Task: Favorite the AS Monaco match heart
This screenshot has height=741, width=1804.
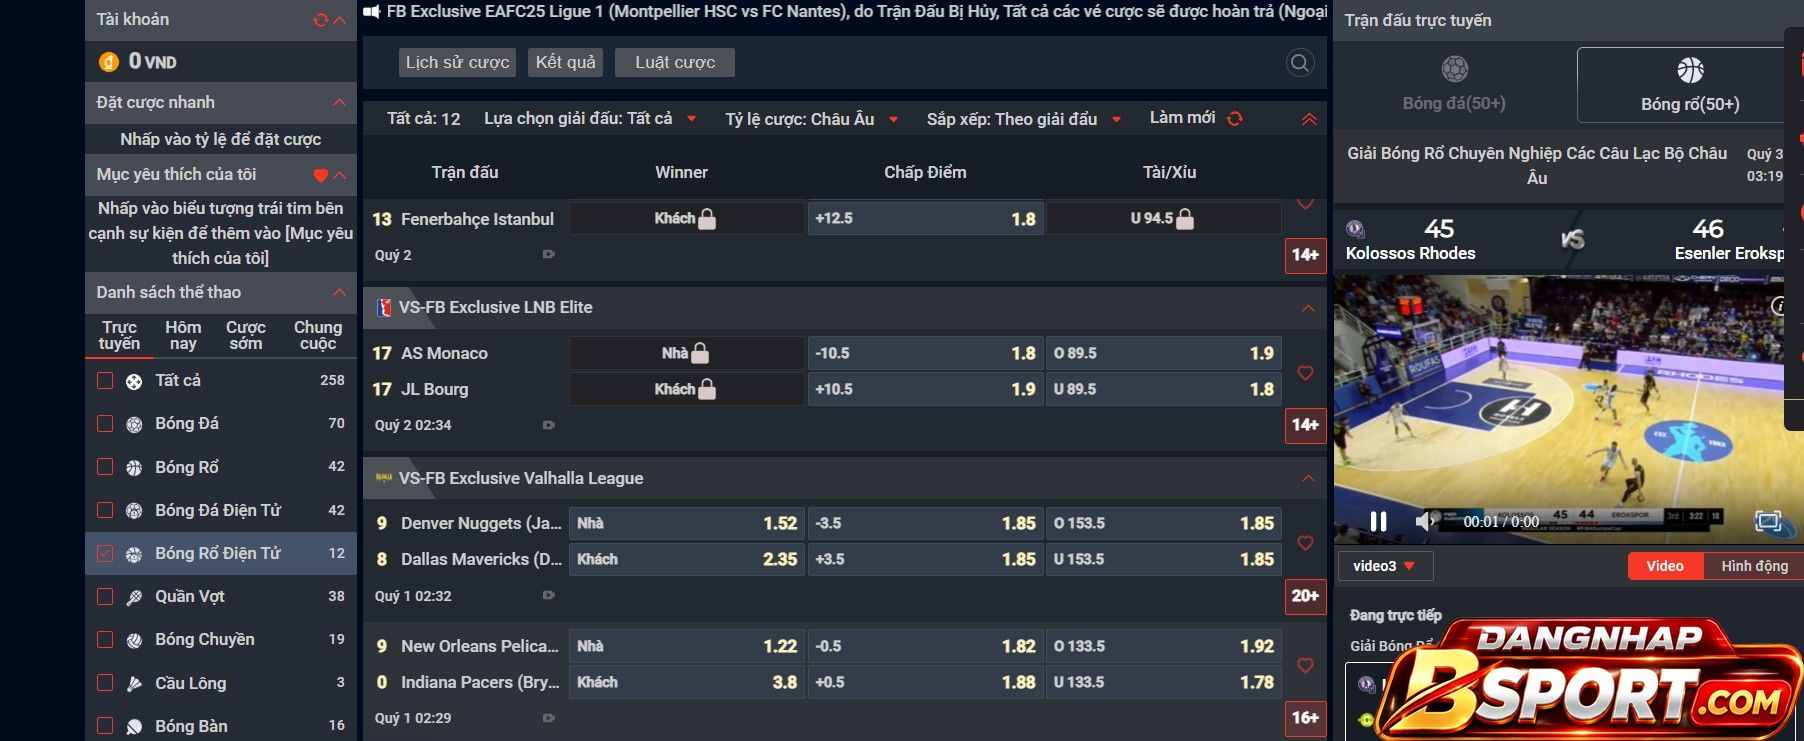Action: click(x=1305, y=372)
